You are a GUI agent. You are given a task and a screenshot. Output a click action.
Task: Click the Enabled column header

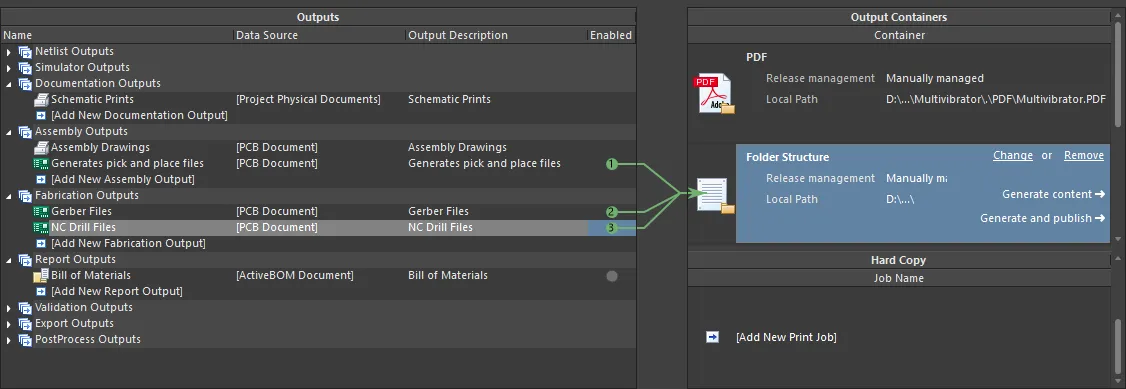click(x=611, y=35)
